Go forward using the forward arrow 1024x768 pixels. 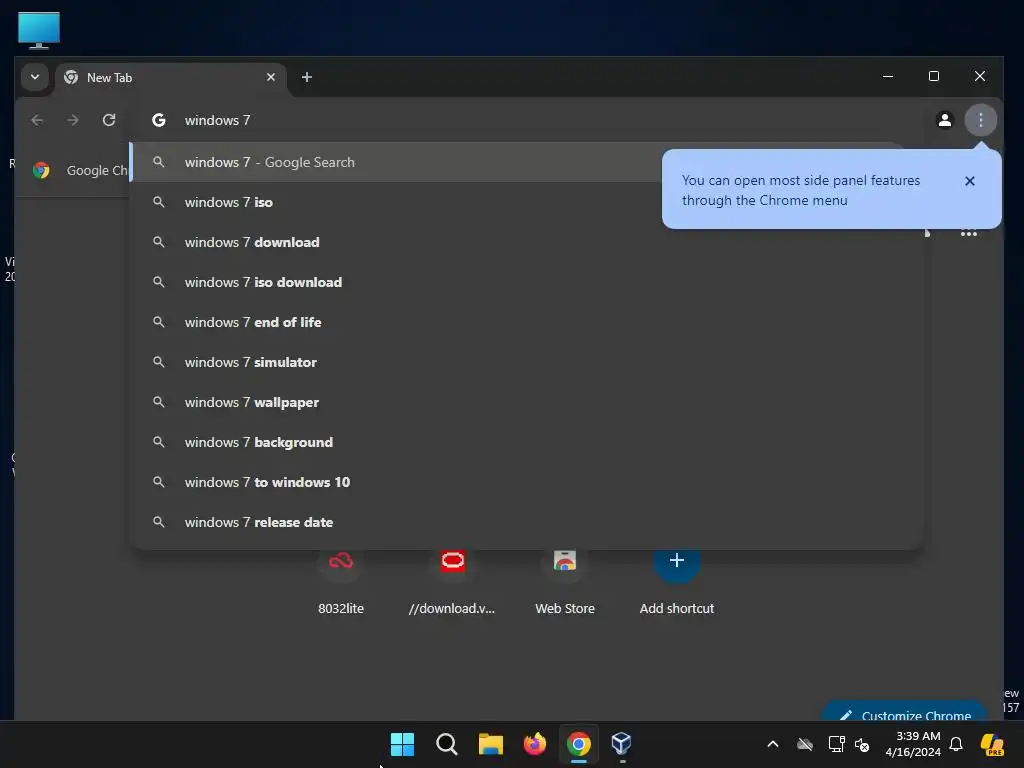click(73, 120)
